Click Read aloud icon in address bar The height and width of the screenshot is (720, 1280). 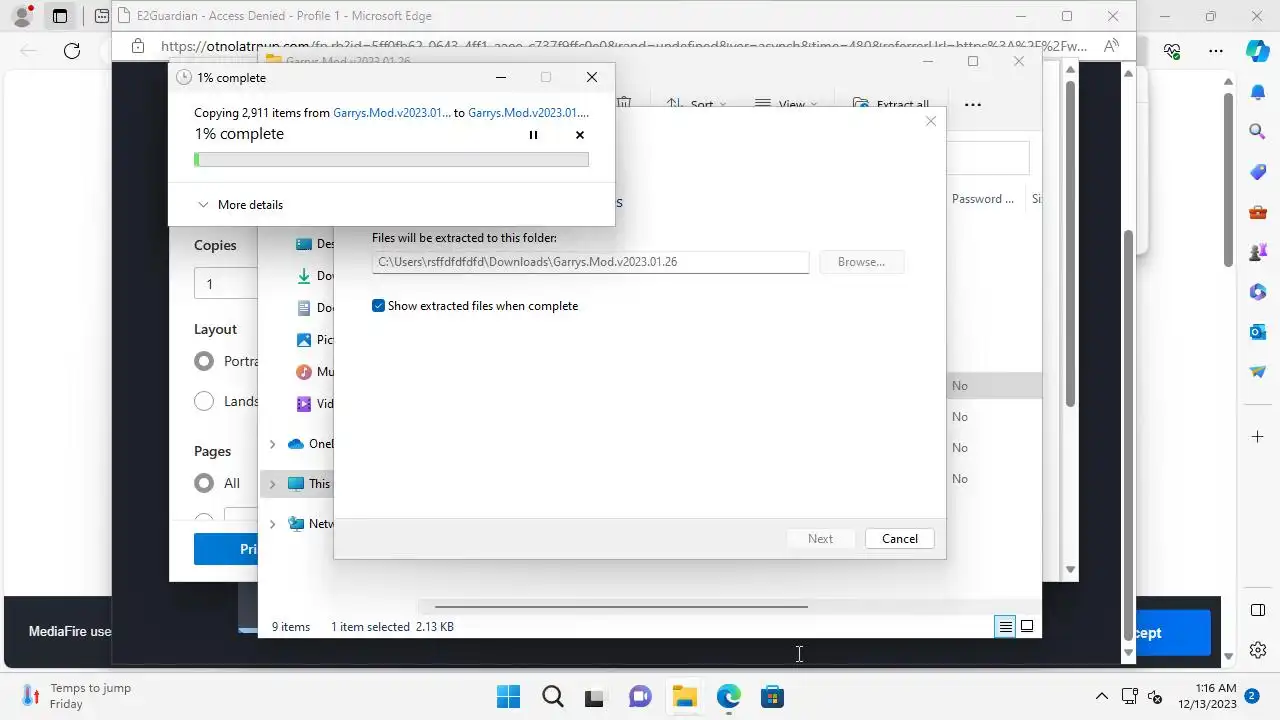[x=1110, y=46]
